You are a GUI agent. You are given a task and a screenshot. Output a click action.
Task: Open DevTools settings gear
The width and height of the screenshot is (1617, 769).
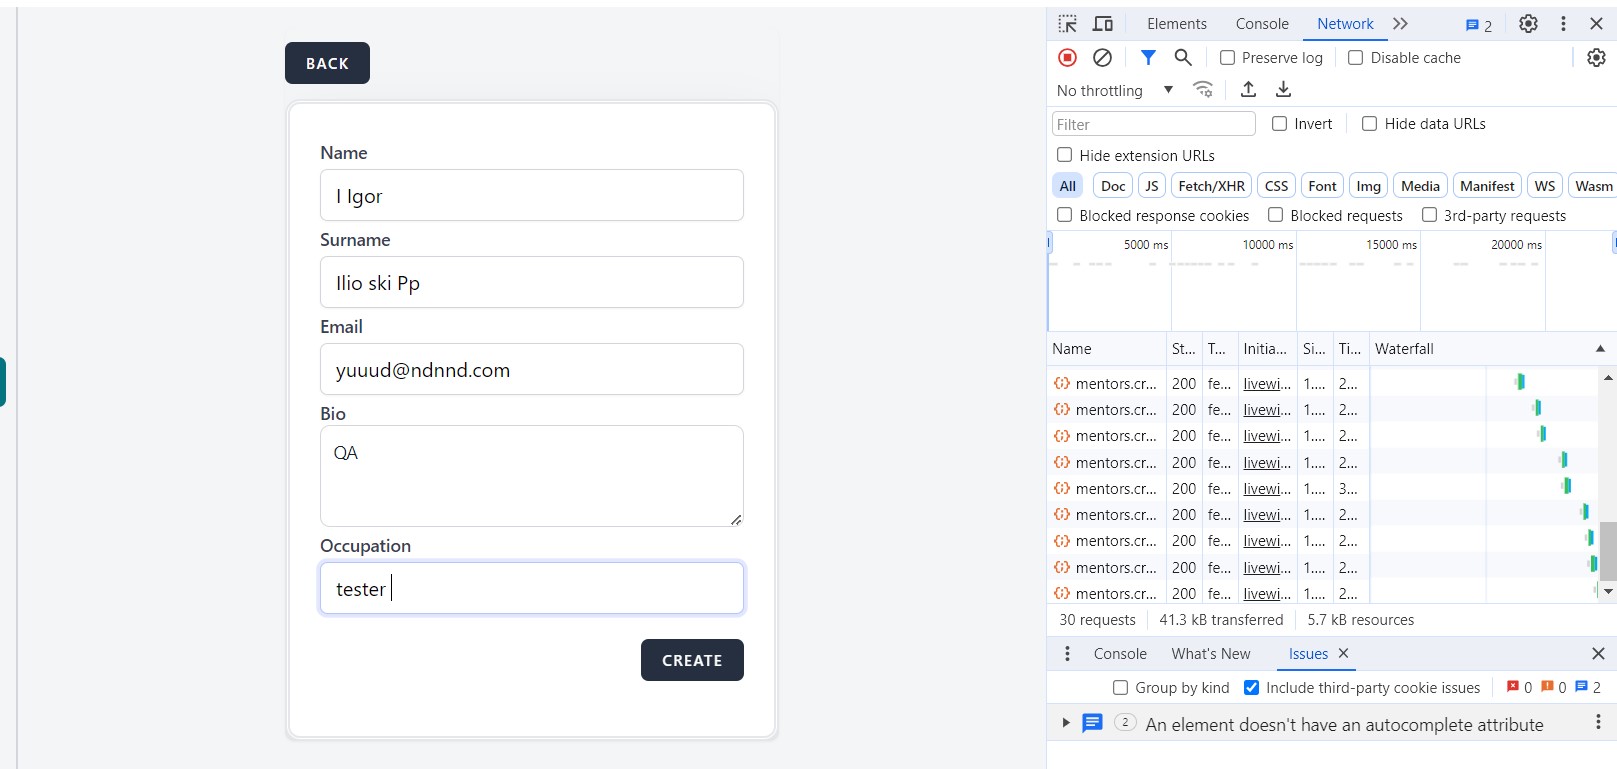(1528, 24)
